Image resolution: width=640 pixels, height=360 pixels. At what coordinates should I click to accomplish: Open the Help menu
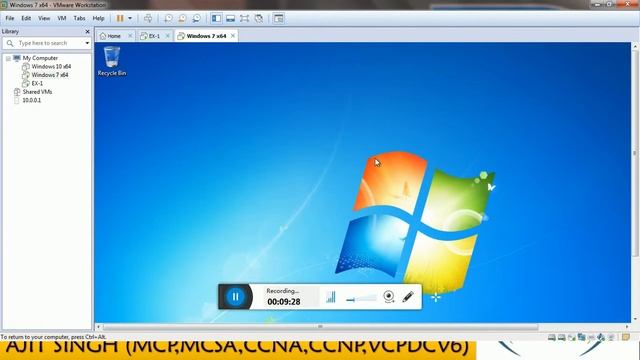point(98,18)
